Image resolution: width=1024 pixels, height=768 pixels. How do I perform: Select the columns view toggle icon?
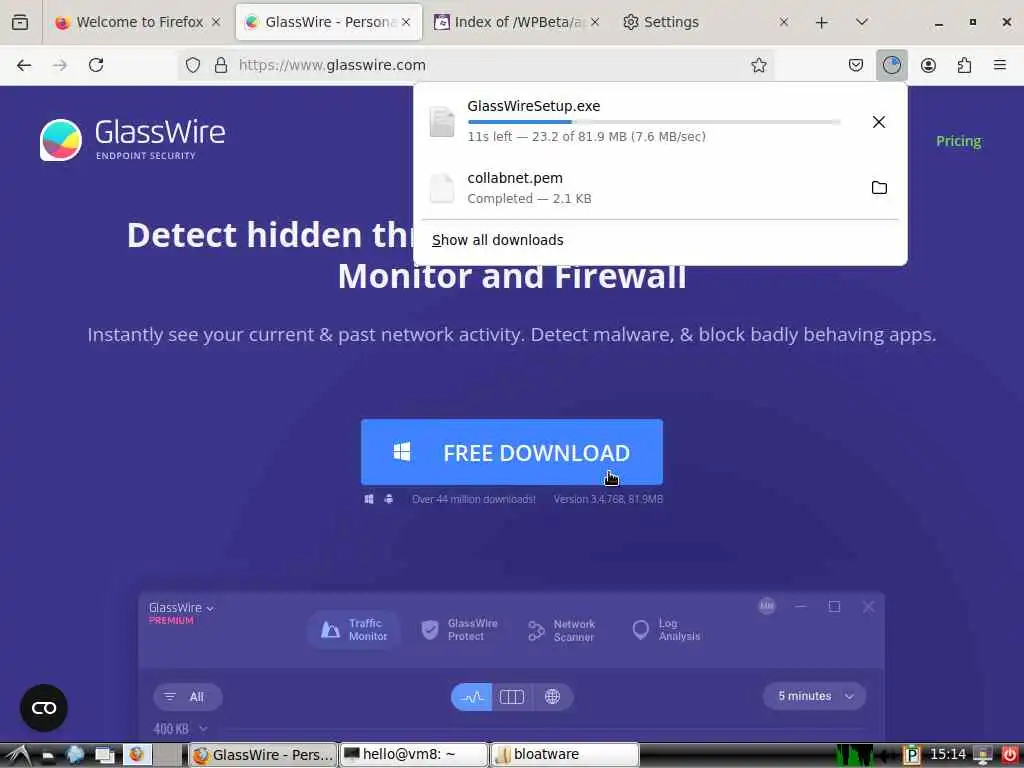coord(511,697)
